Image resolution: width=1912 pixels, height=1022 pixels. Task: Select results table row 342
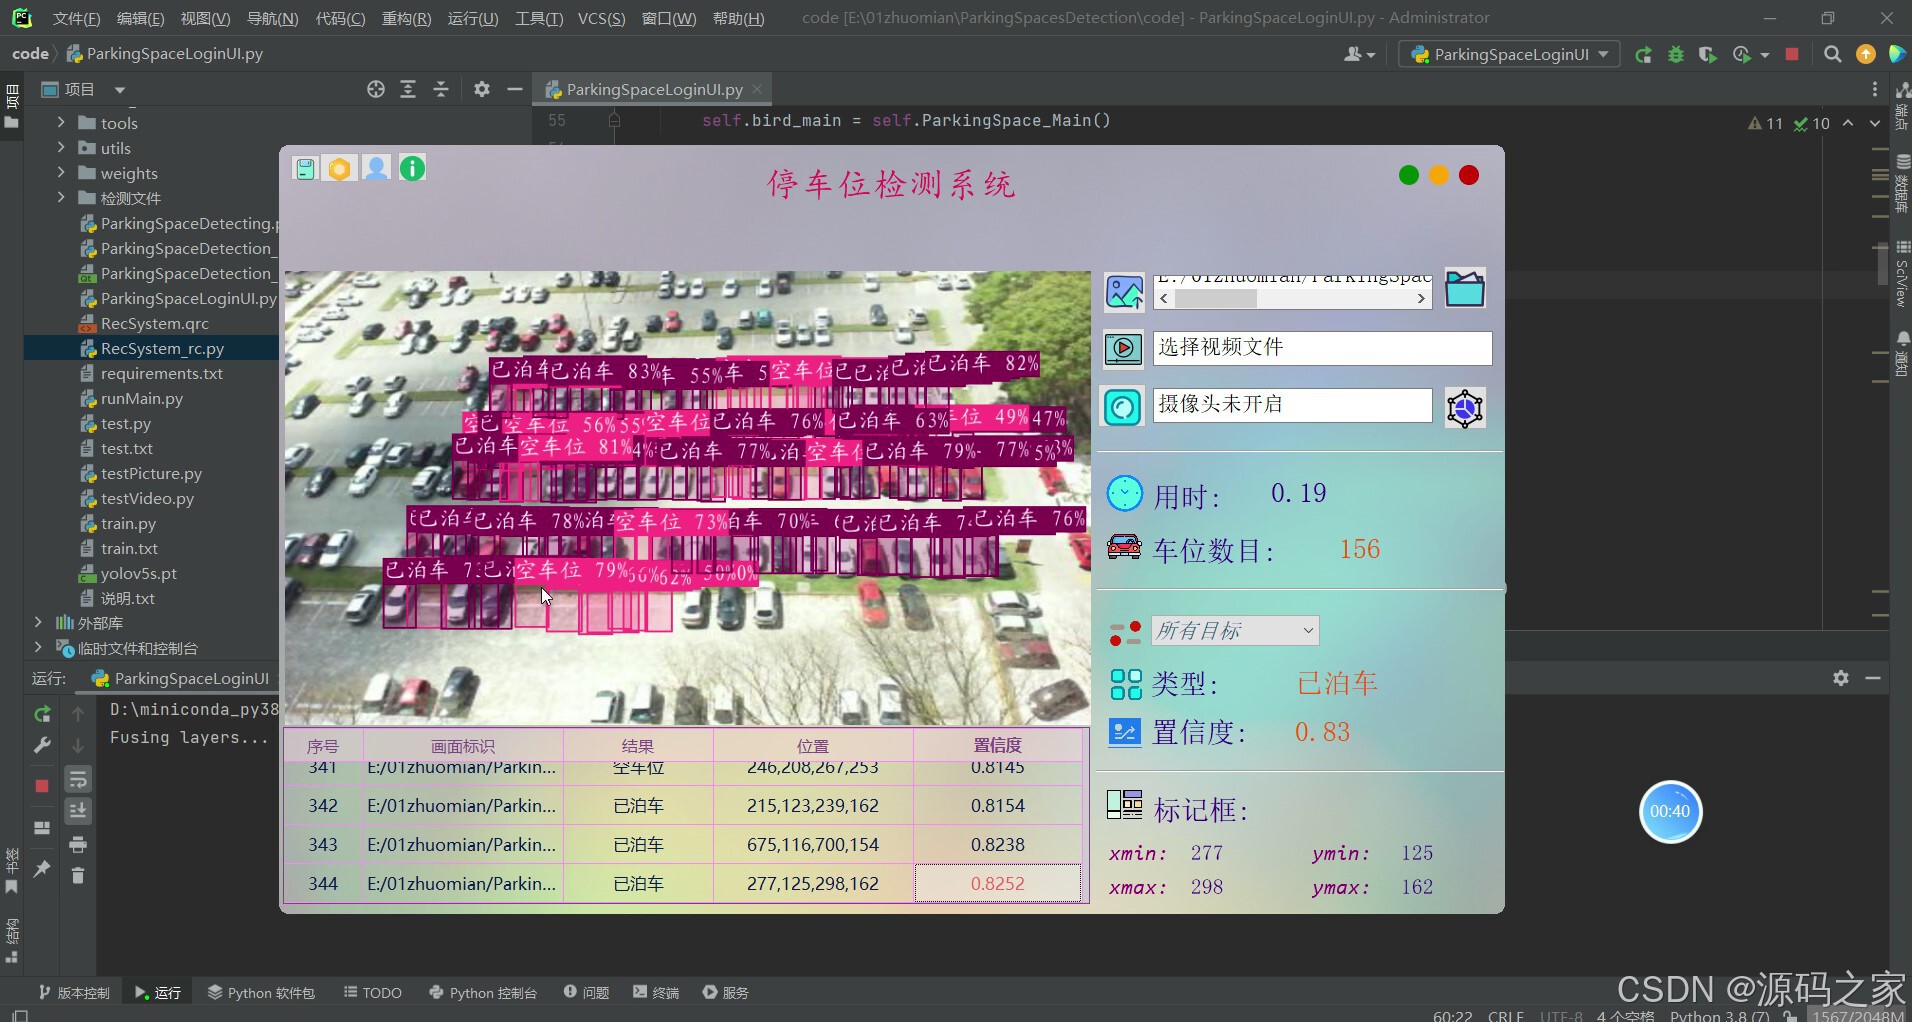point(684,806)
